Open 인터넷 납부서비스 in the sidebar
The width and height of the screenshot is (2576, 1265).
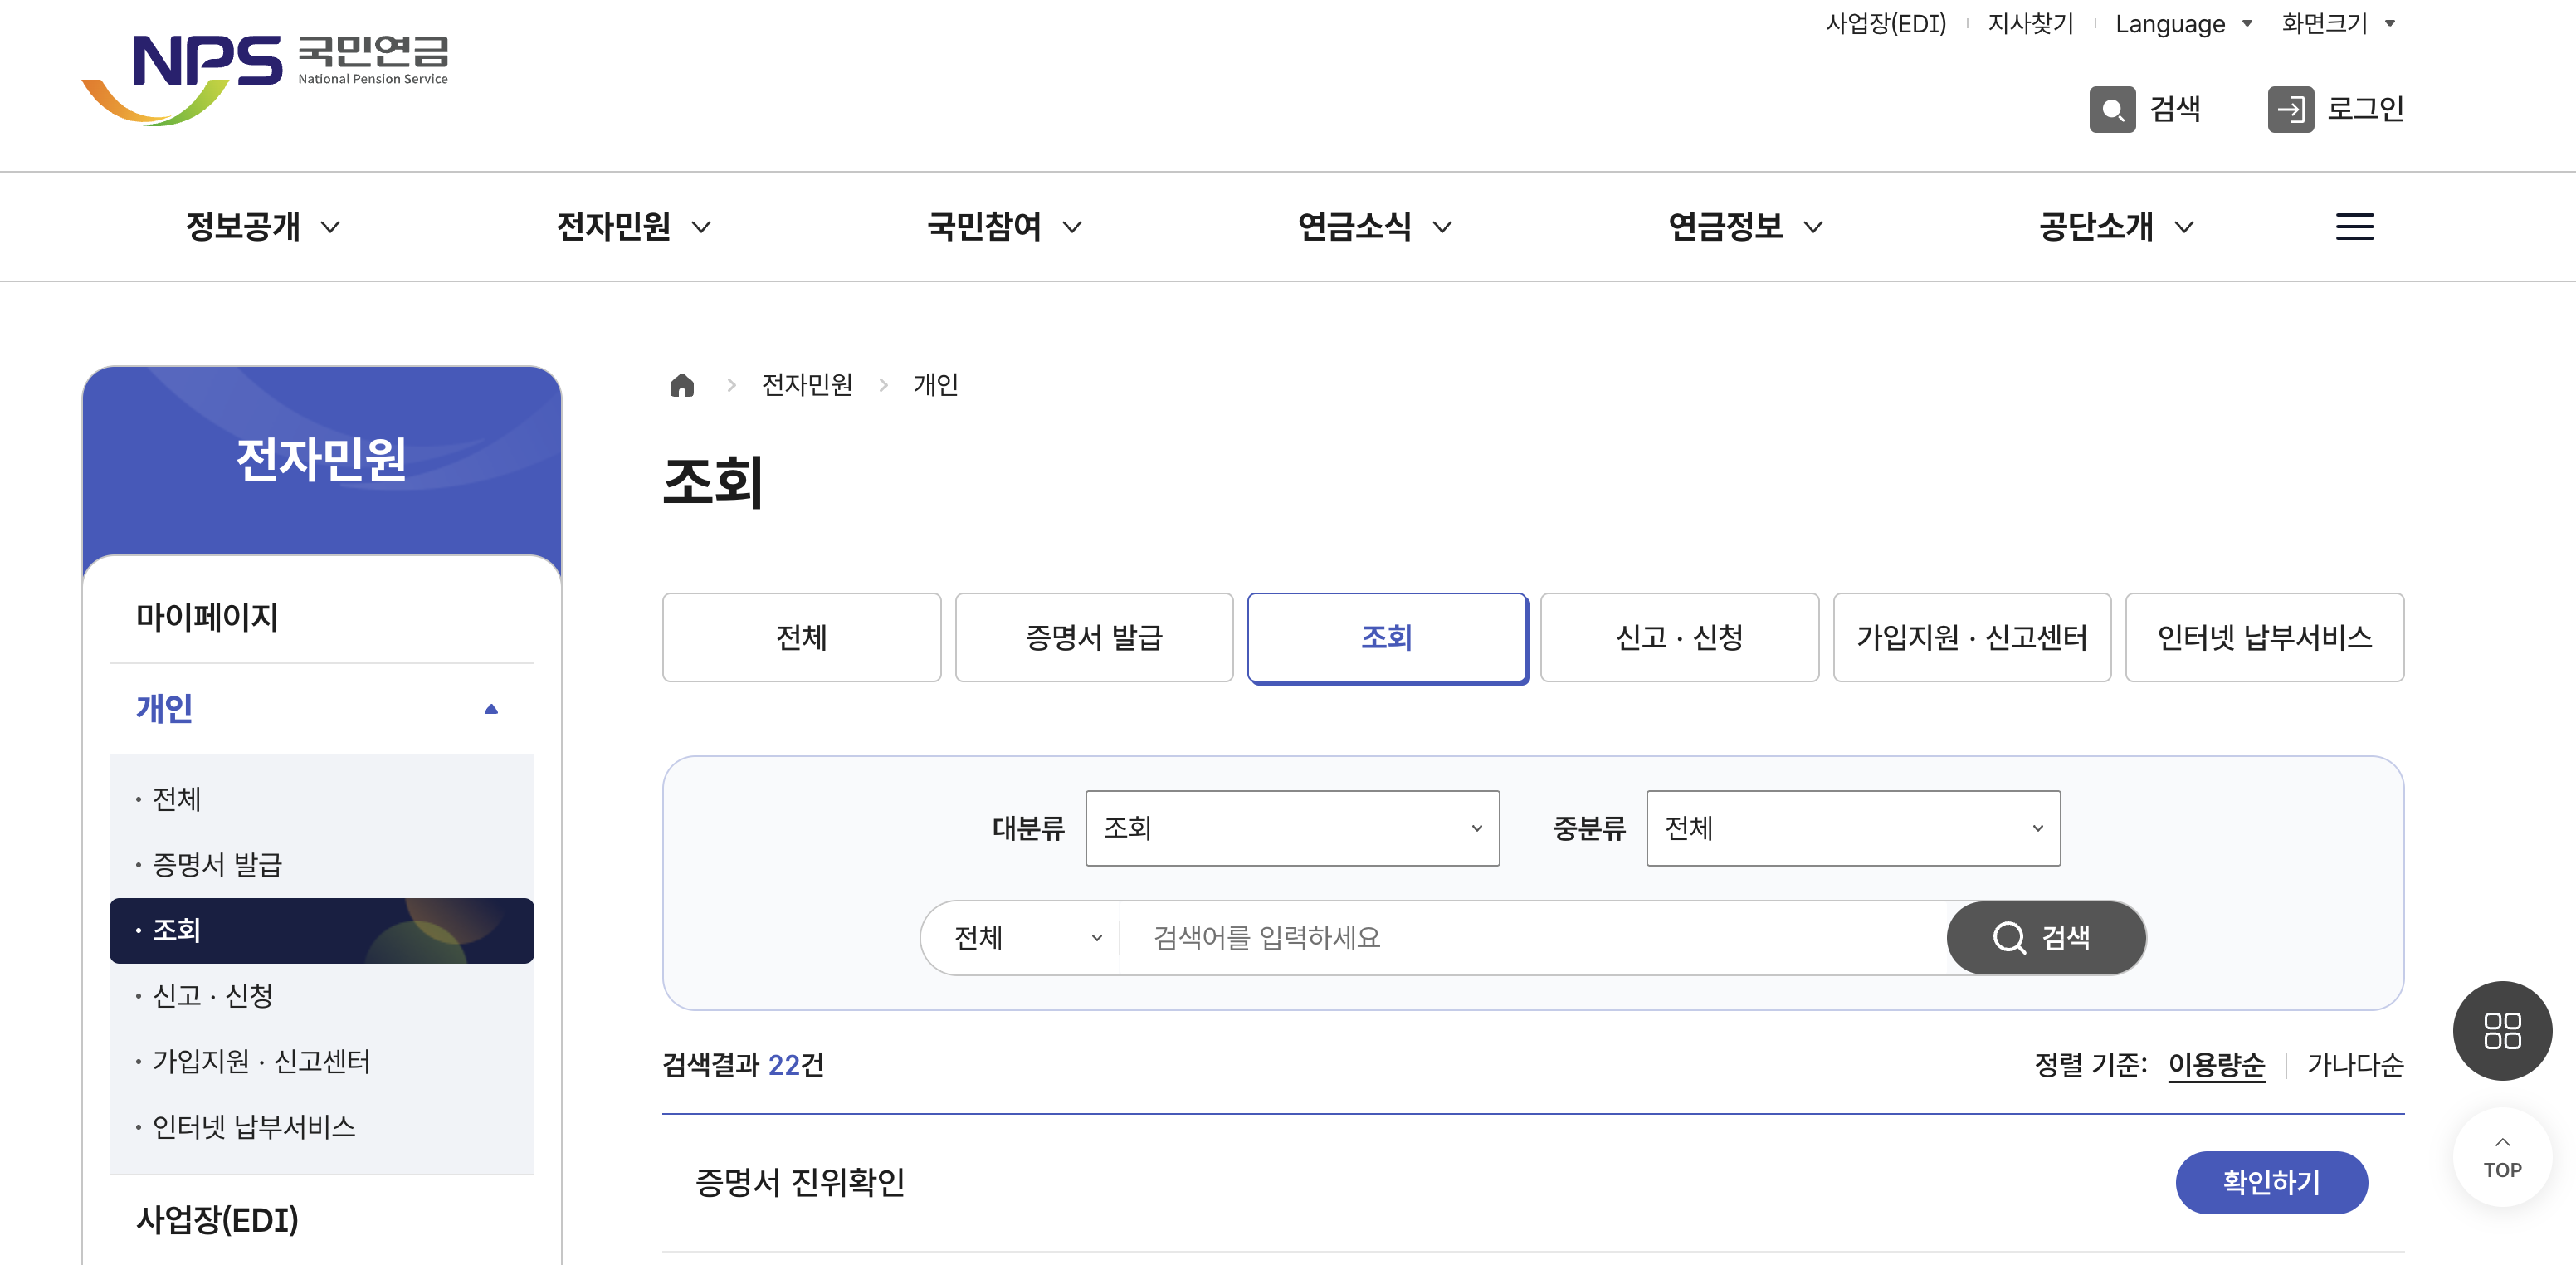(x=254, y=1127)
